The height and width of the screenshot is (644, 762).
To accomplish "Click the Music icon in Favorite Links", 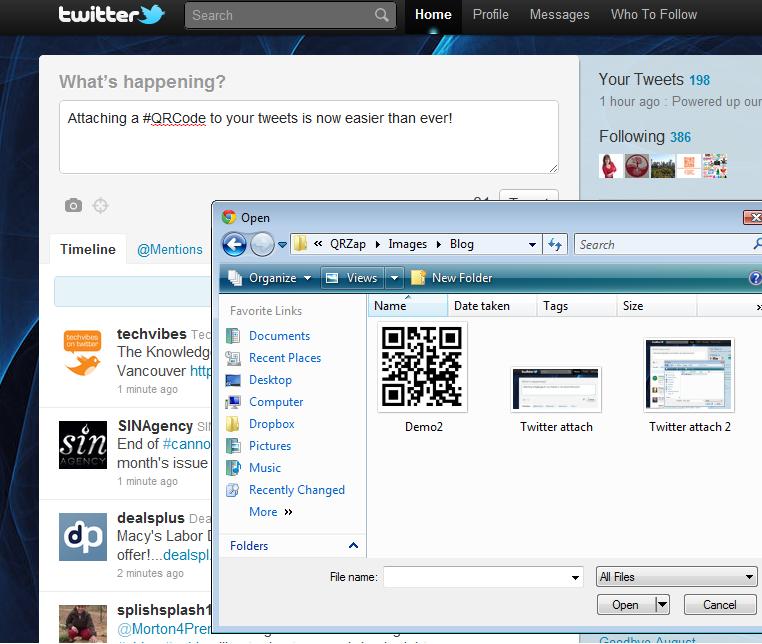I will [x=233, y=468].
